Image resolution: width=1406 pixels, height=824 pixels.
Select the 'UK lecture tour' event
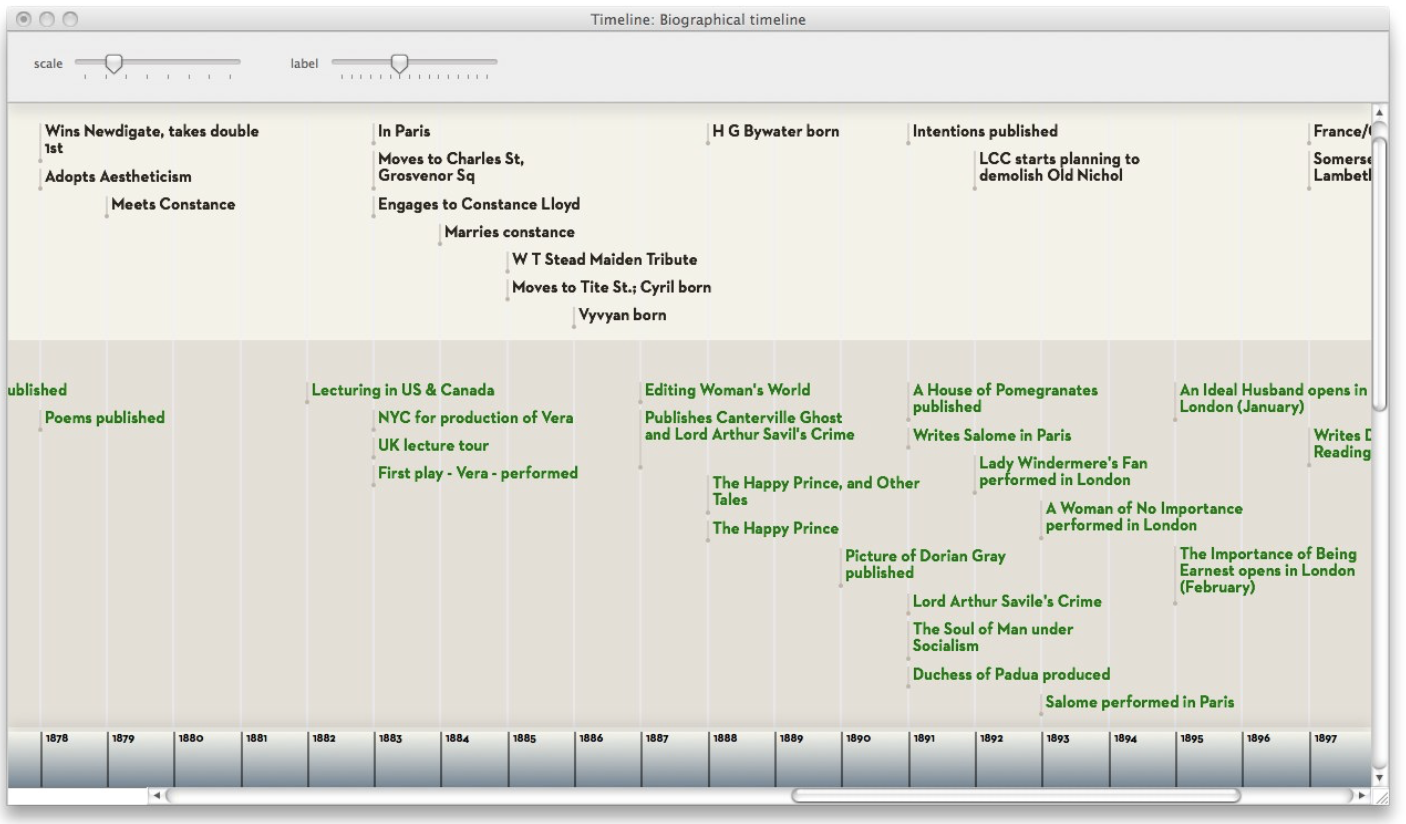(x=433, y=446)
